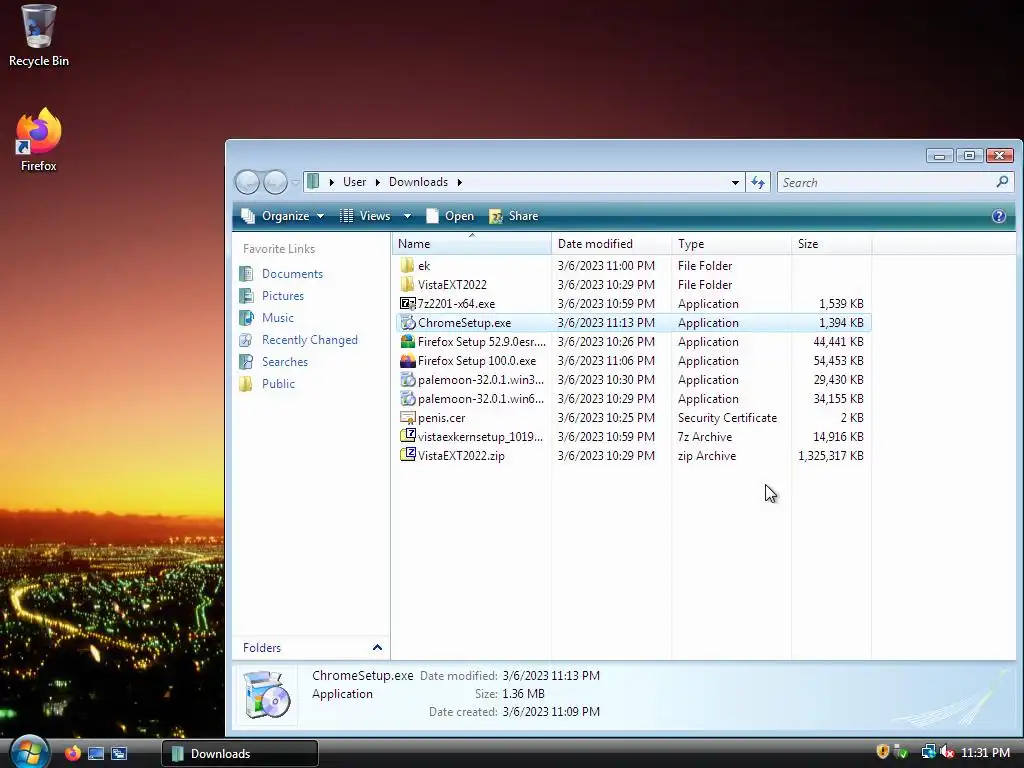This screenshot has width=1024, height=768.
Task: Sort by Date modified column header
Action: (611, 244)
